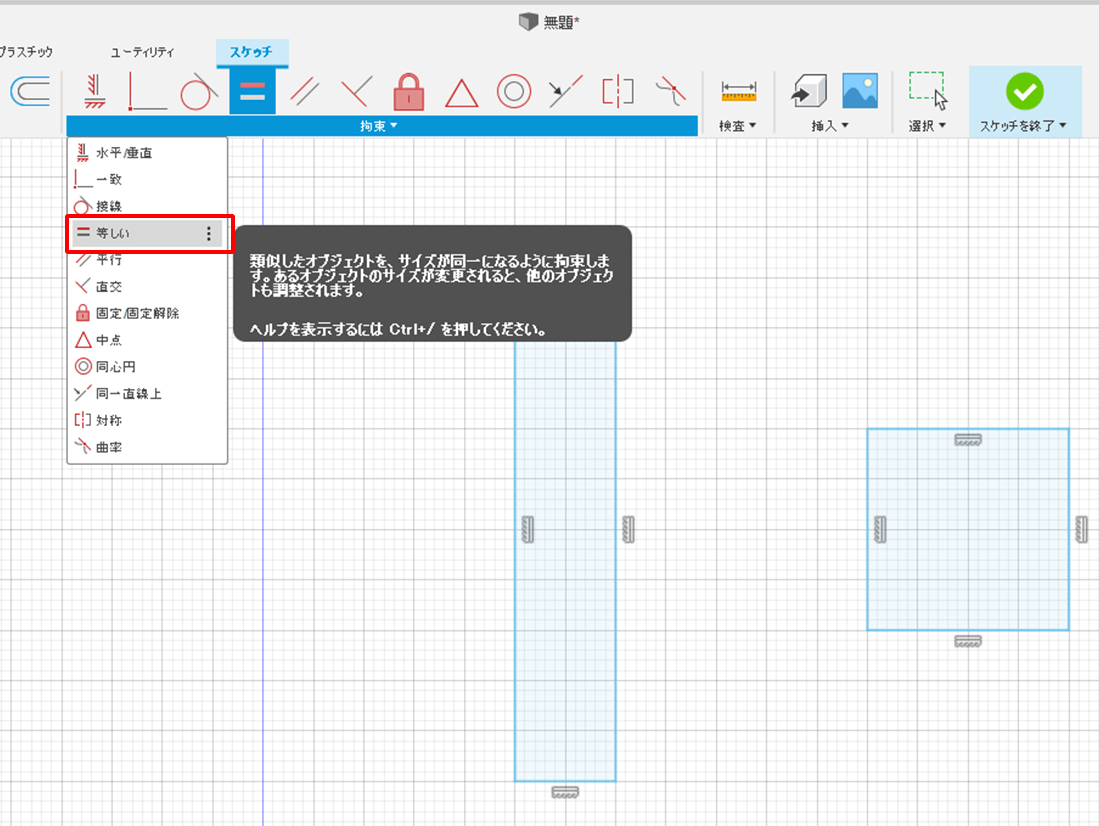Open the 選択 dropdown menu

pos(927,126)
